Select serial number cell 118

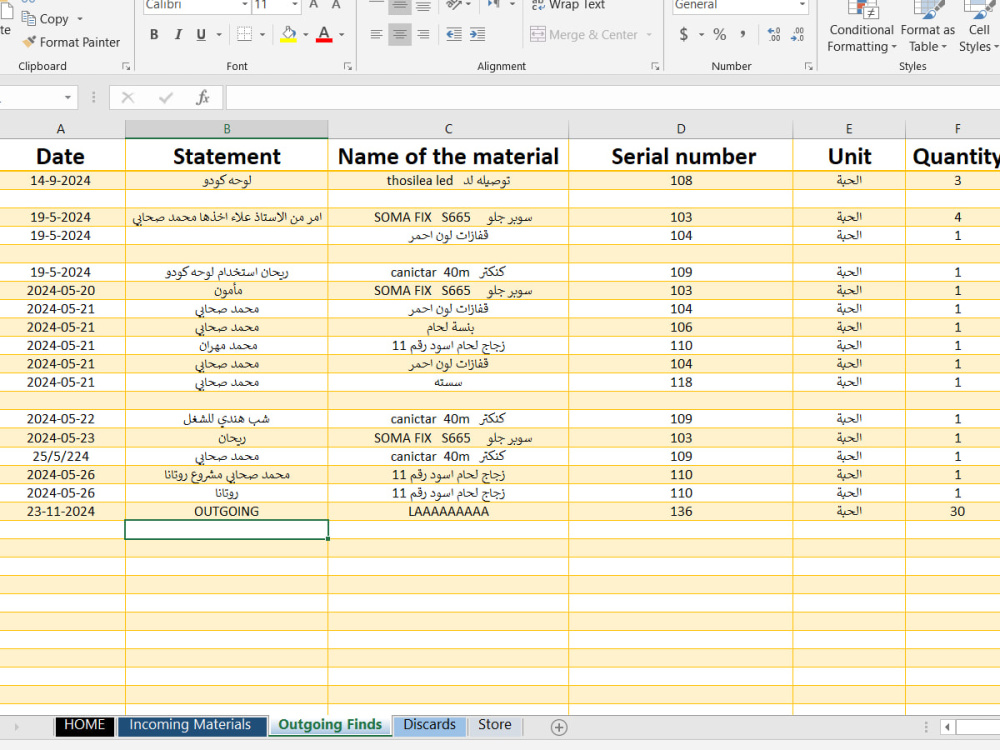[680, 383]
